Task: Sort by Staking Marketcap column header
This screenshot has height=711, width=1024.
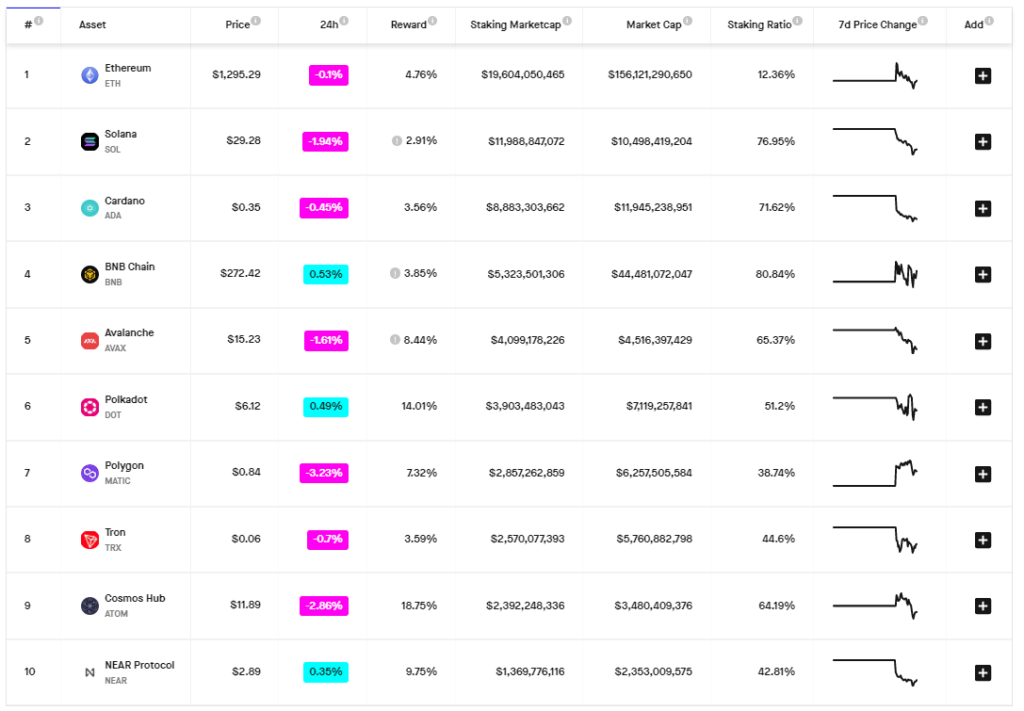Action: 516,24
